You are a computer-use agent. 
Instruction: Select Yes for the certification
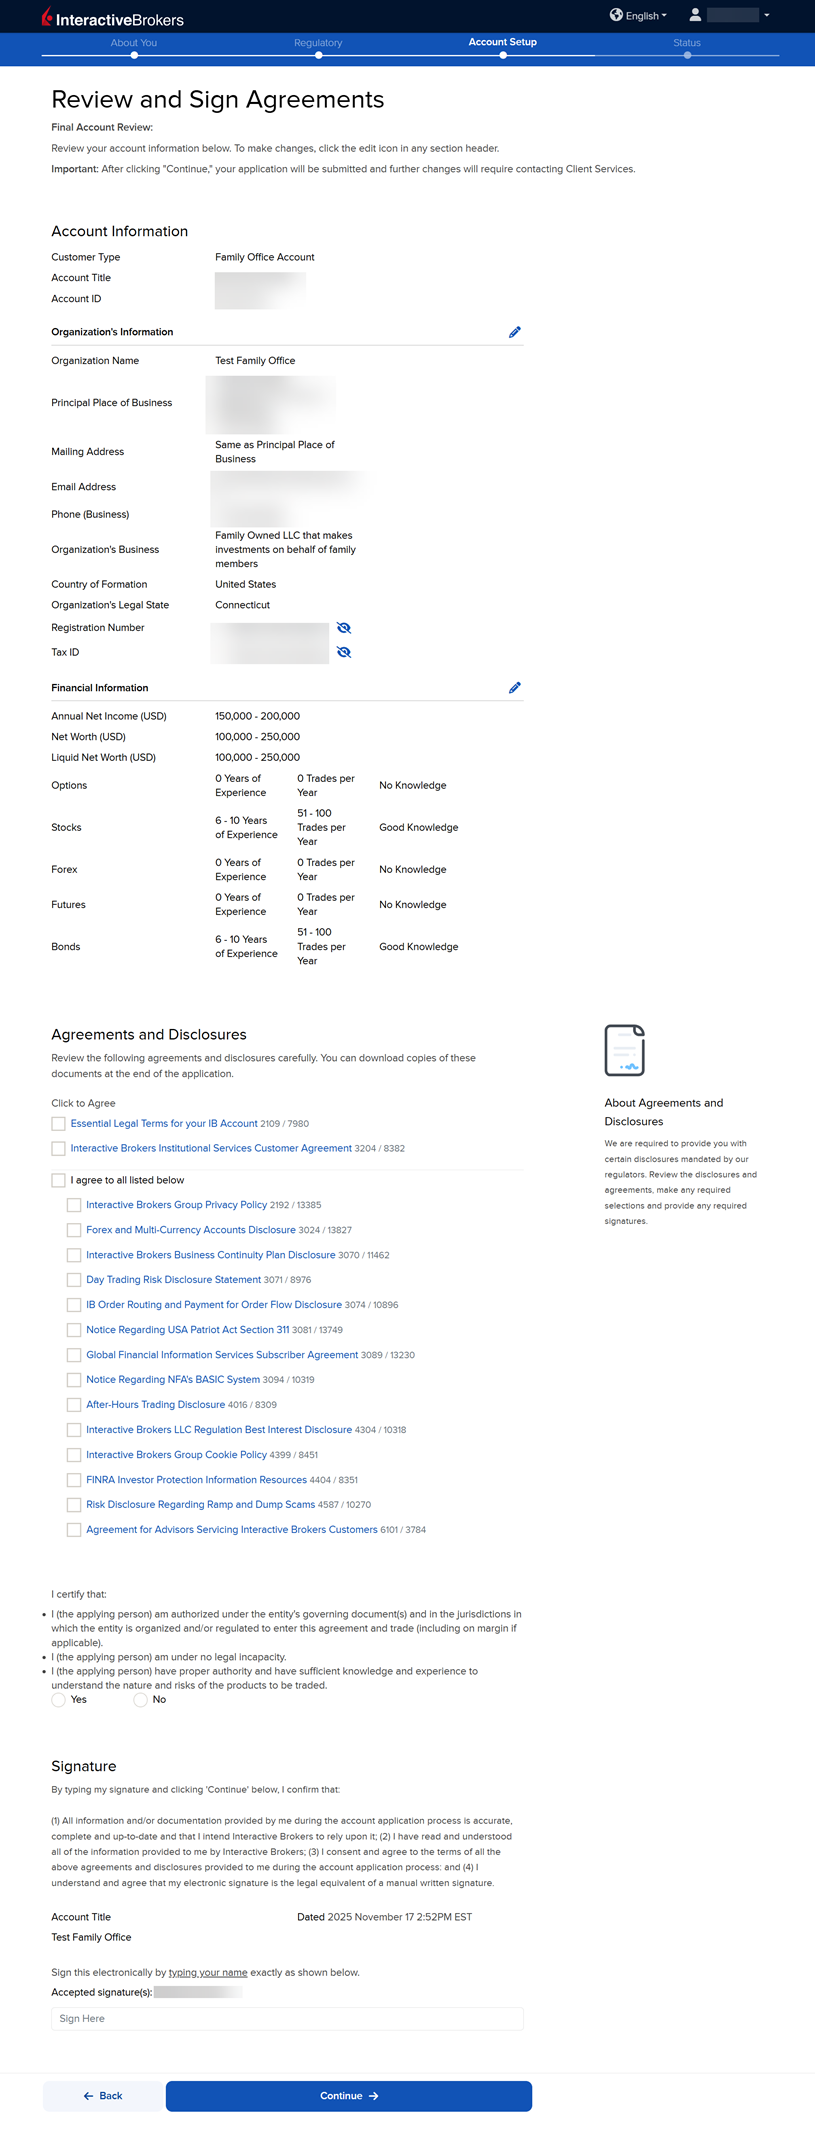[x=59, y=1700]
